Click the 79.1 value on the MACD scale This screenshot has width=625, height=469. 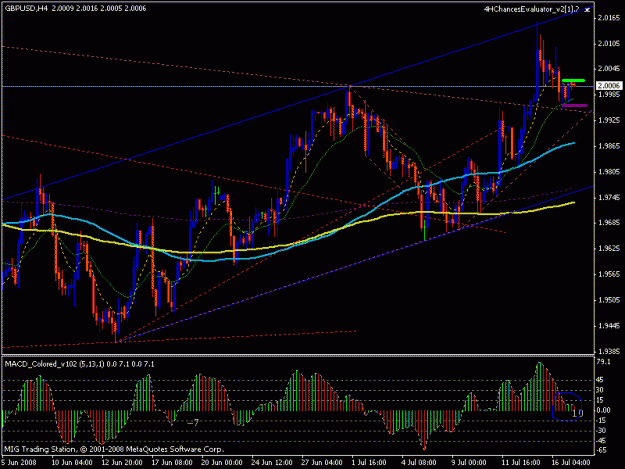pos(603,362)
